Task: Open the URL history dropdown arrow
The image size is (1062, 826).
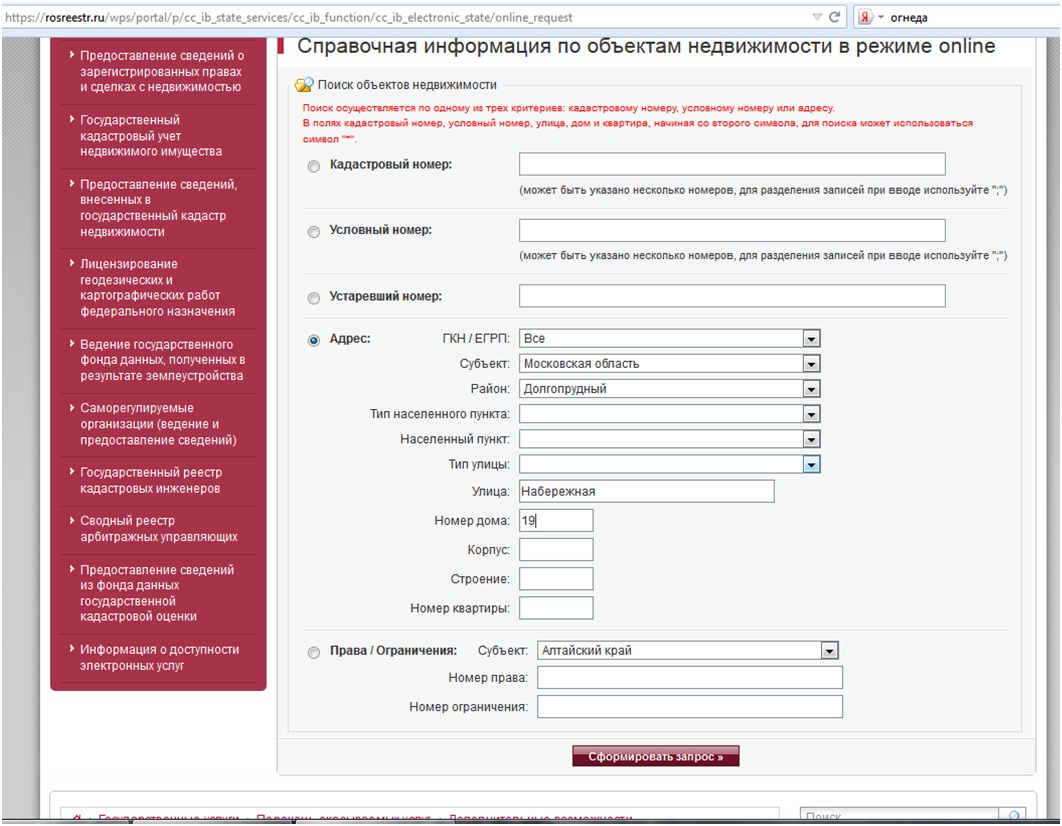Action: pos(817,17)
